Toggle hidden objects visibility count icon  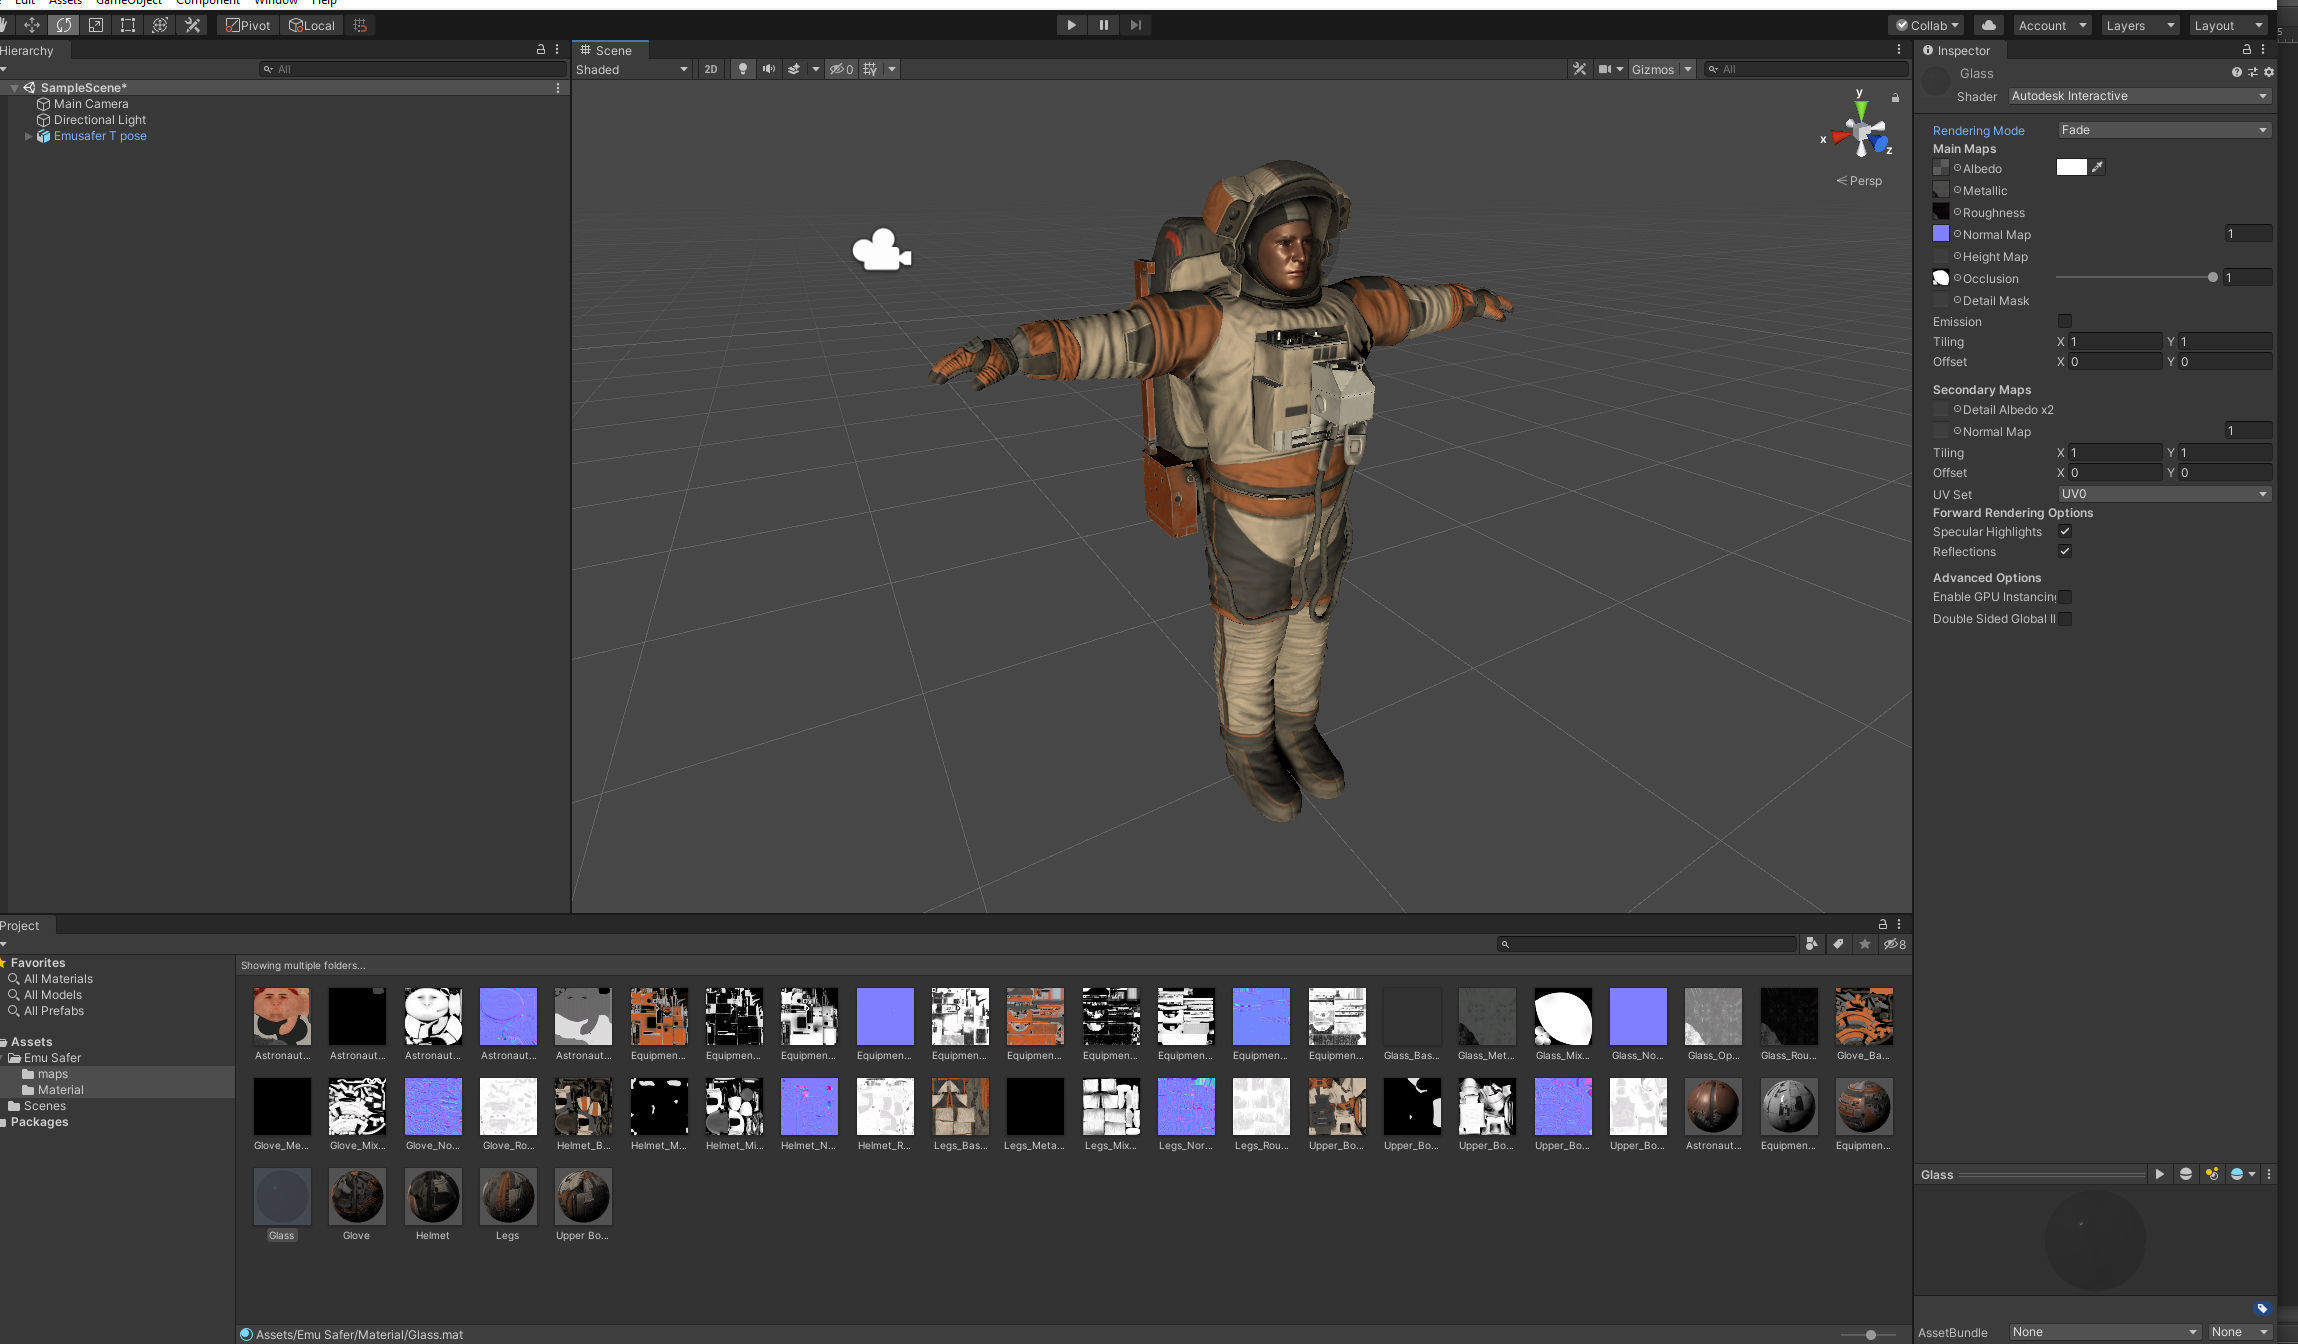[842, 69]
